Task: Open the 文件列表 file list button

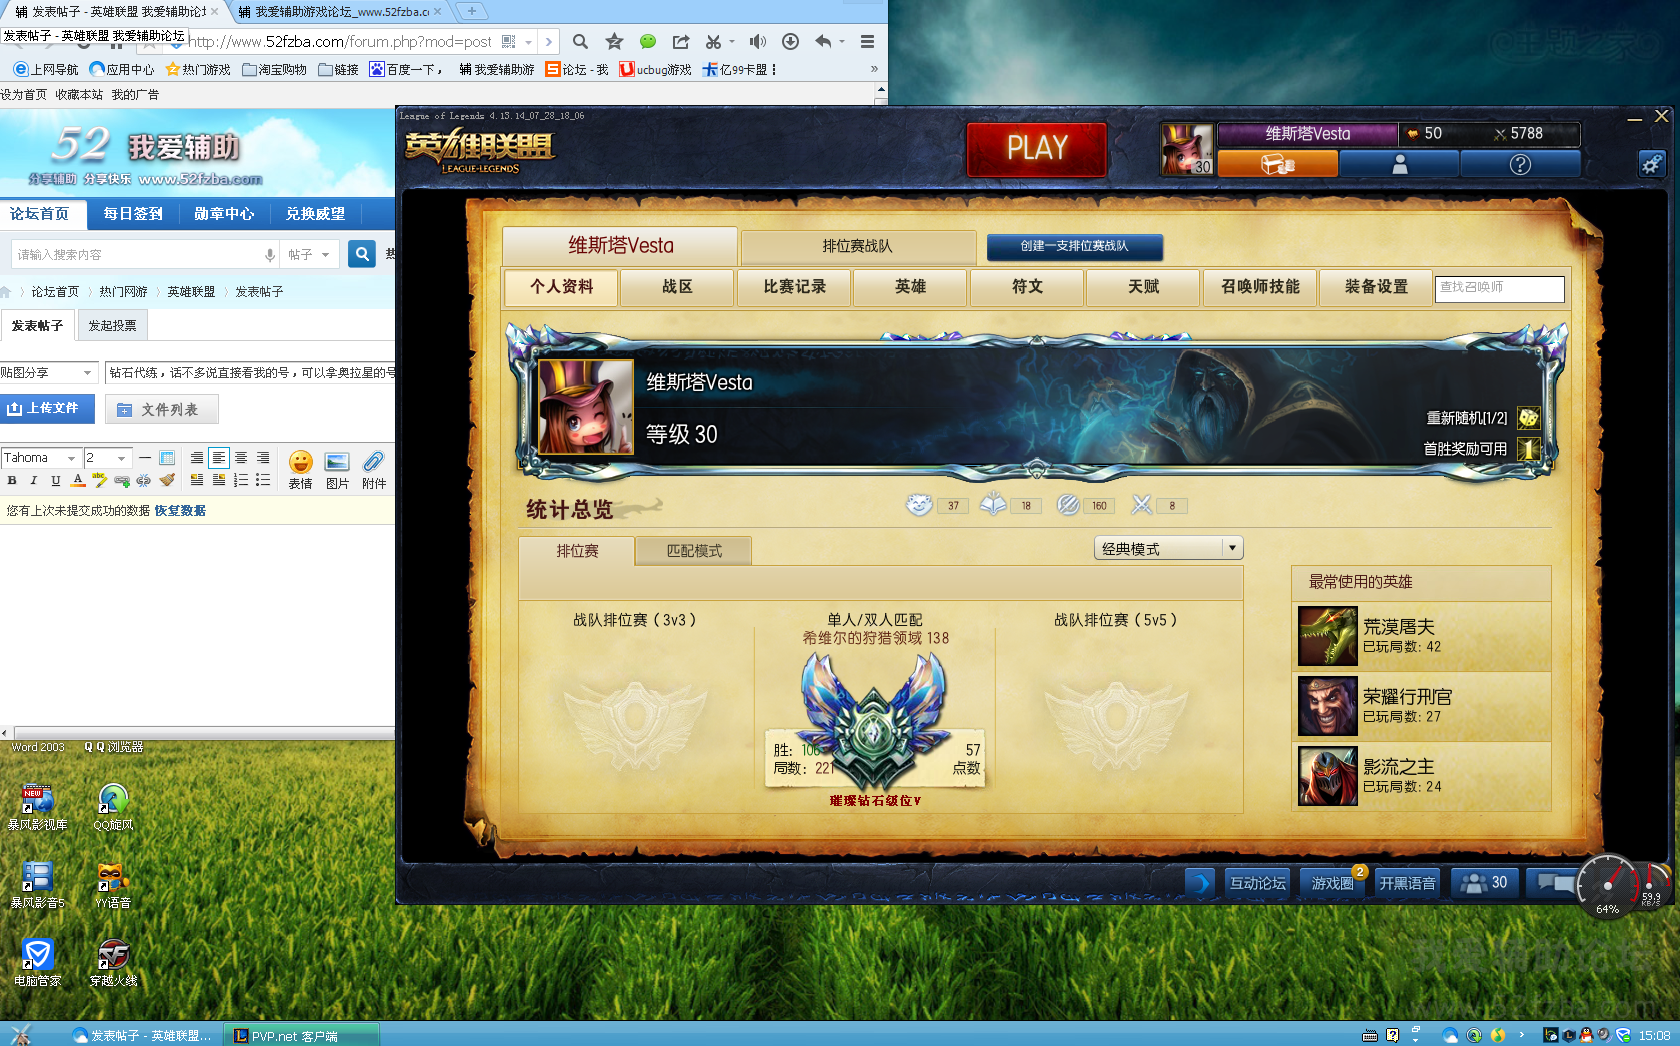Action: click(161, 410)
